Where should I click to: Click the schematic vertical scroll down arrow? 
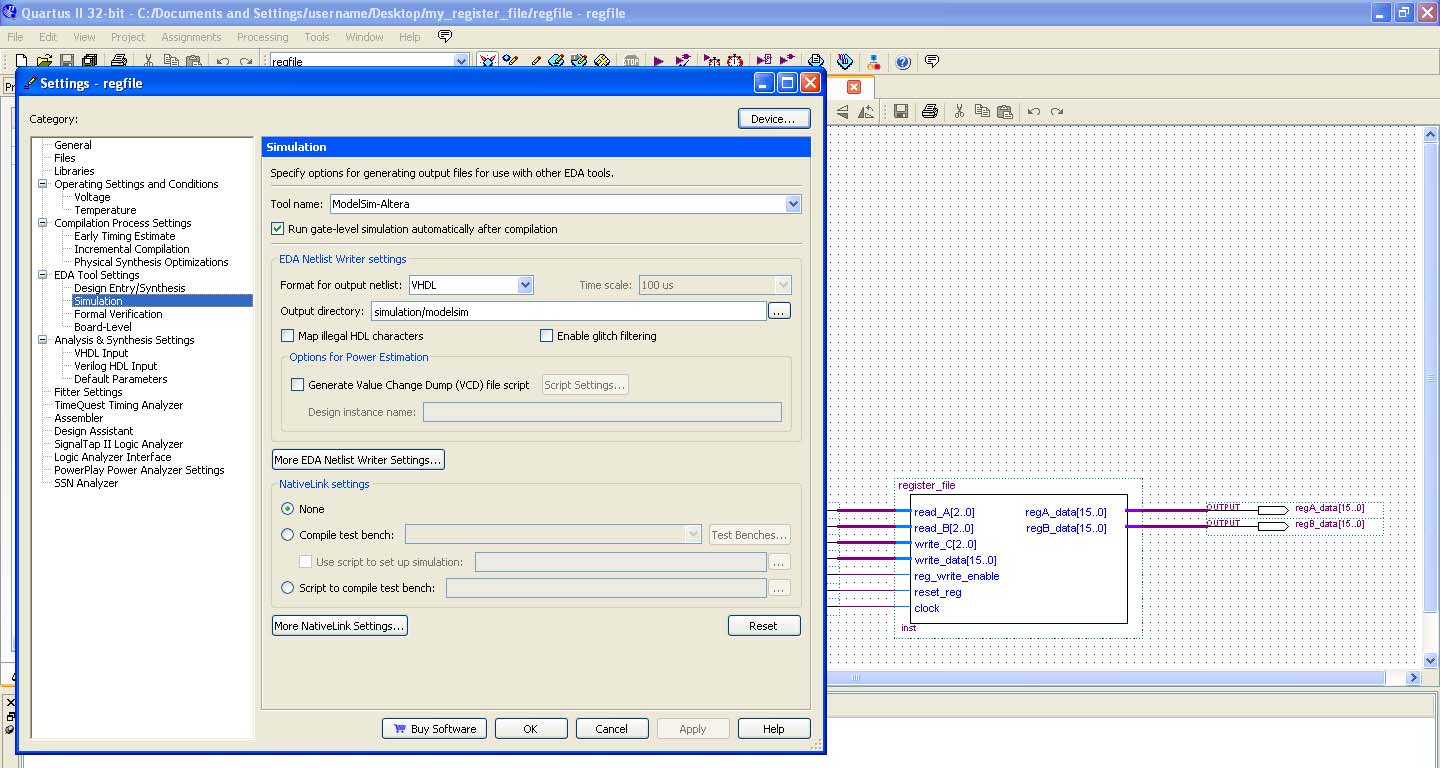pos(1430,660)
